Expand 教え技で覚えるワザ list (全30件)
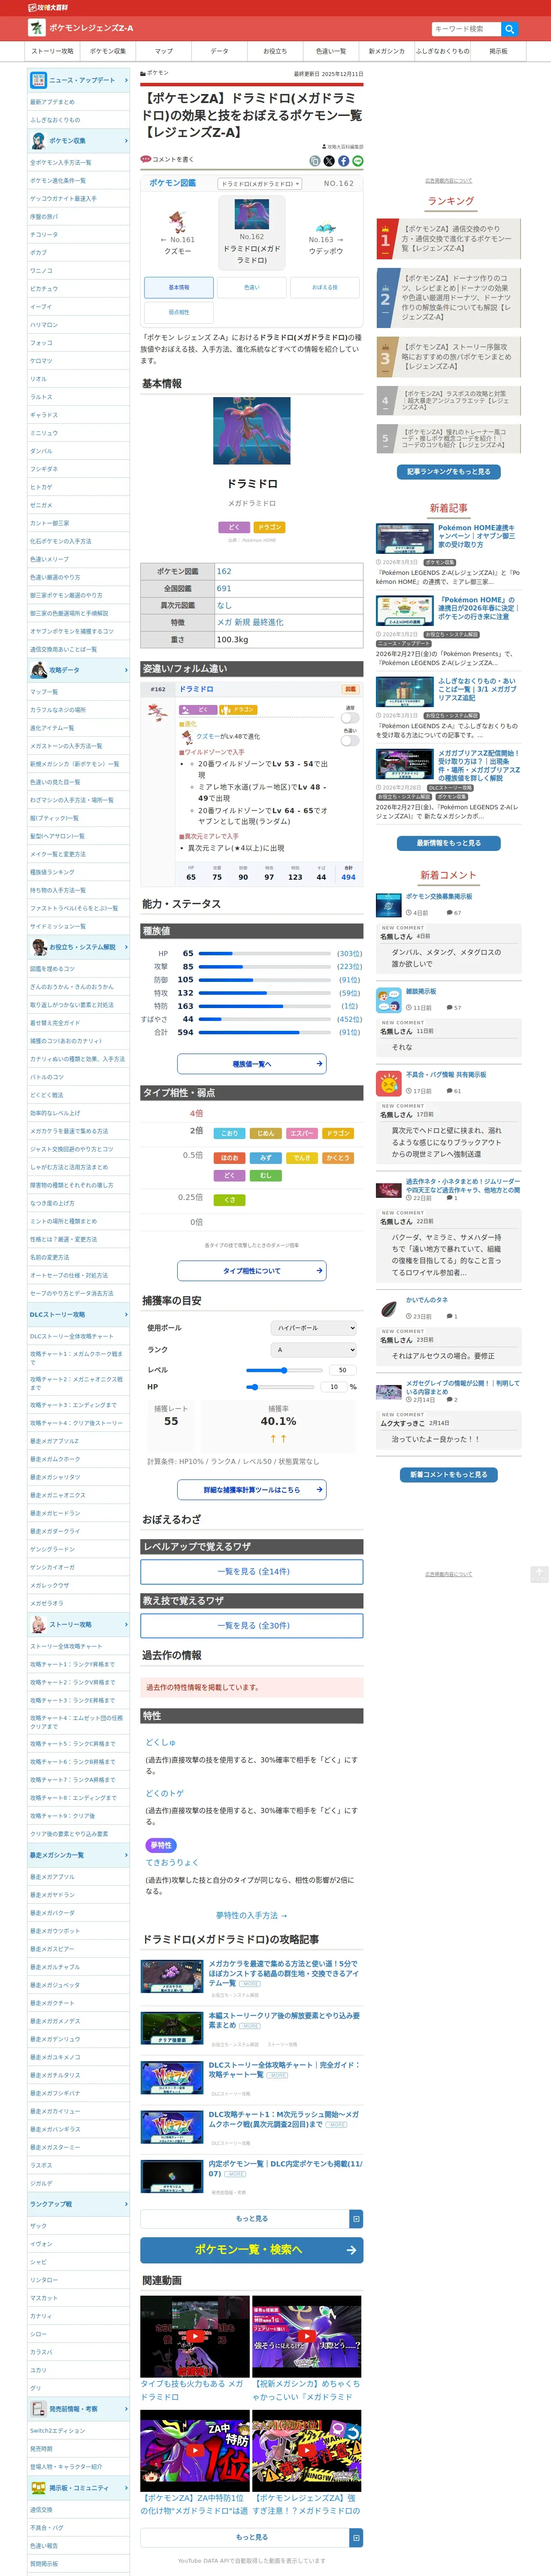 (252, 1626)
